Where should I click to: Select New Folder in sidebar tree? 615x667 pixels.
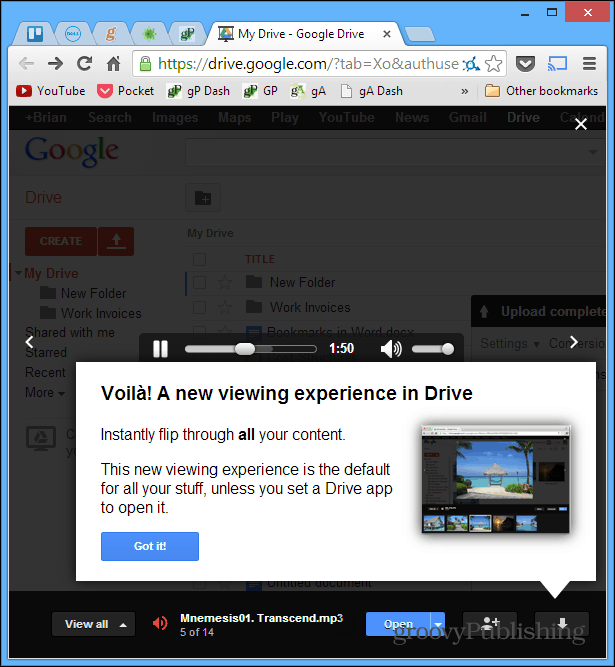84,293
